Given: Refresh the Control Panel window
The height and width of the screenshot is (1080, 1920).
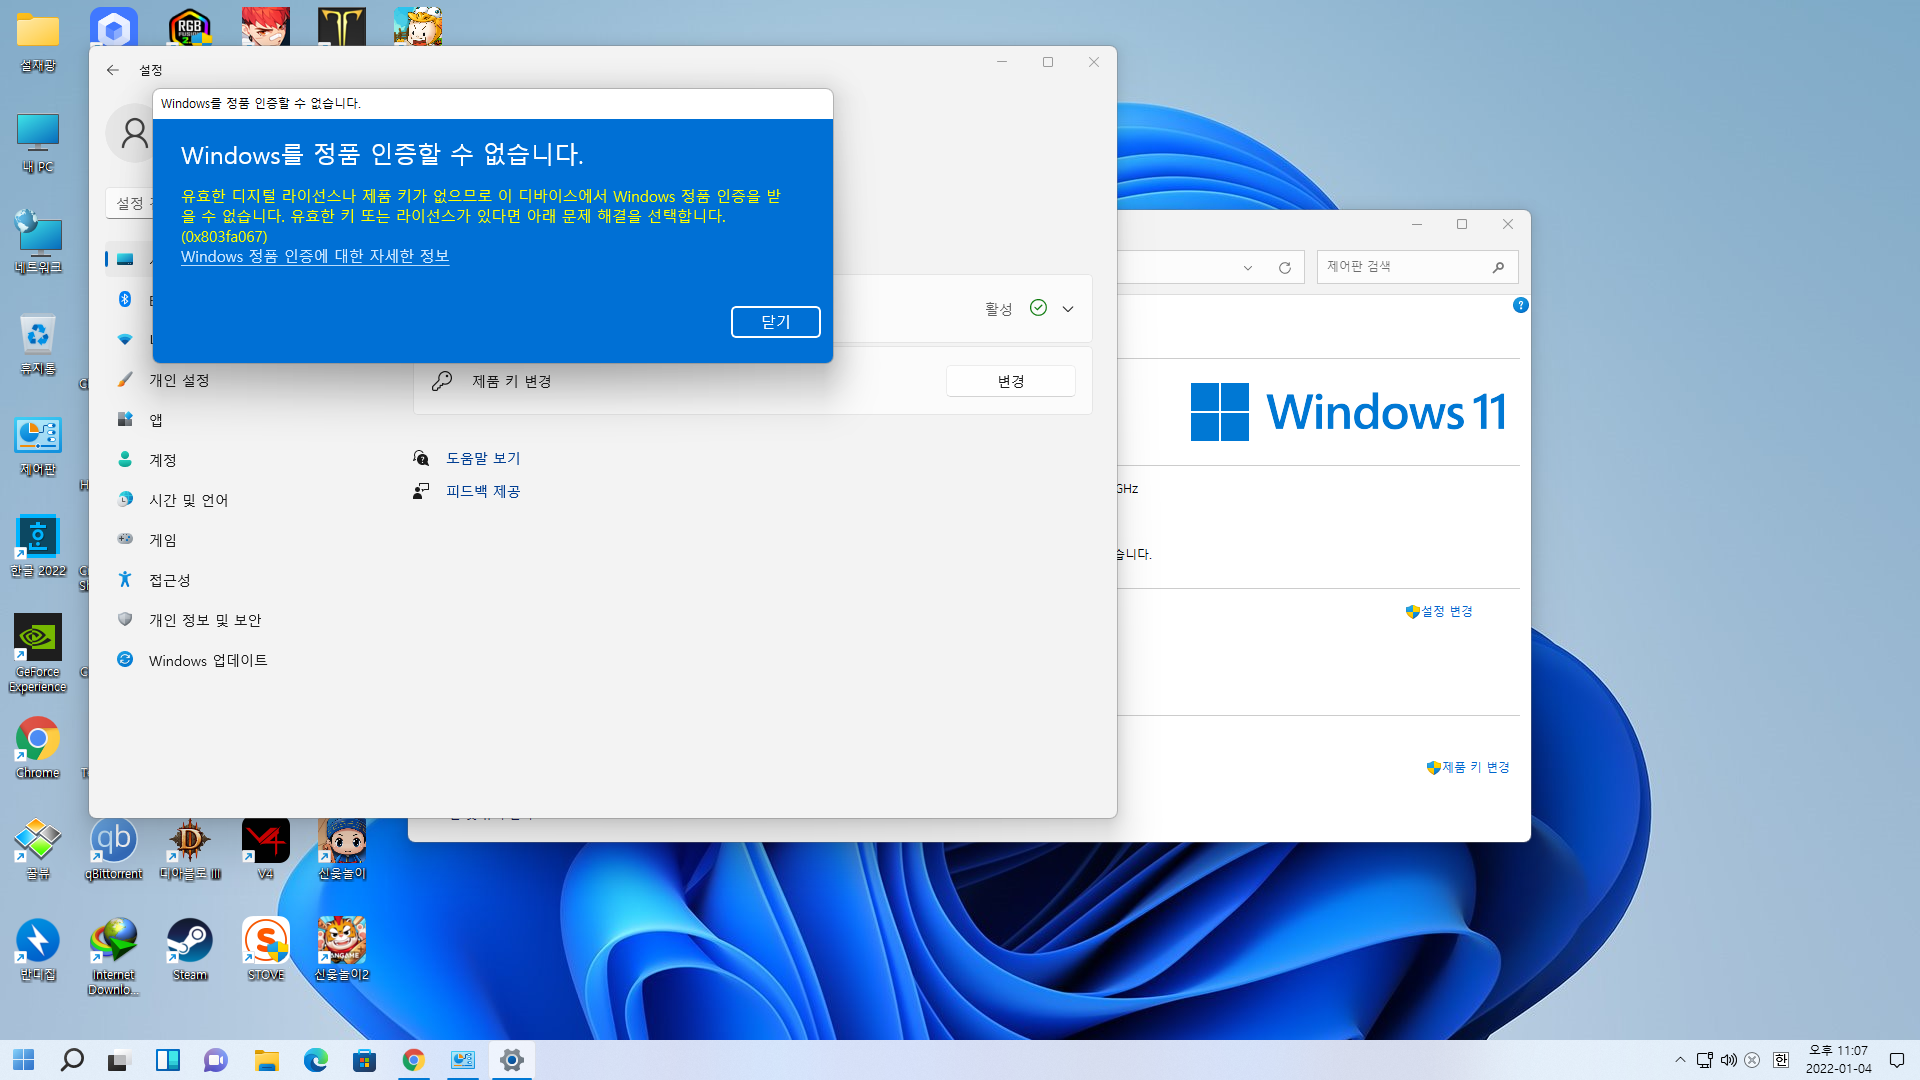Looking at the screenshot, I should (1285, 267).
